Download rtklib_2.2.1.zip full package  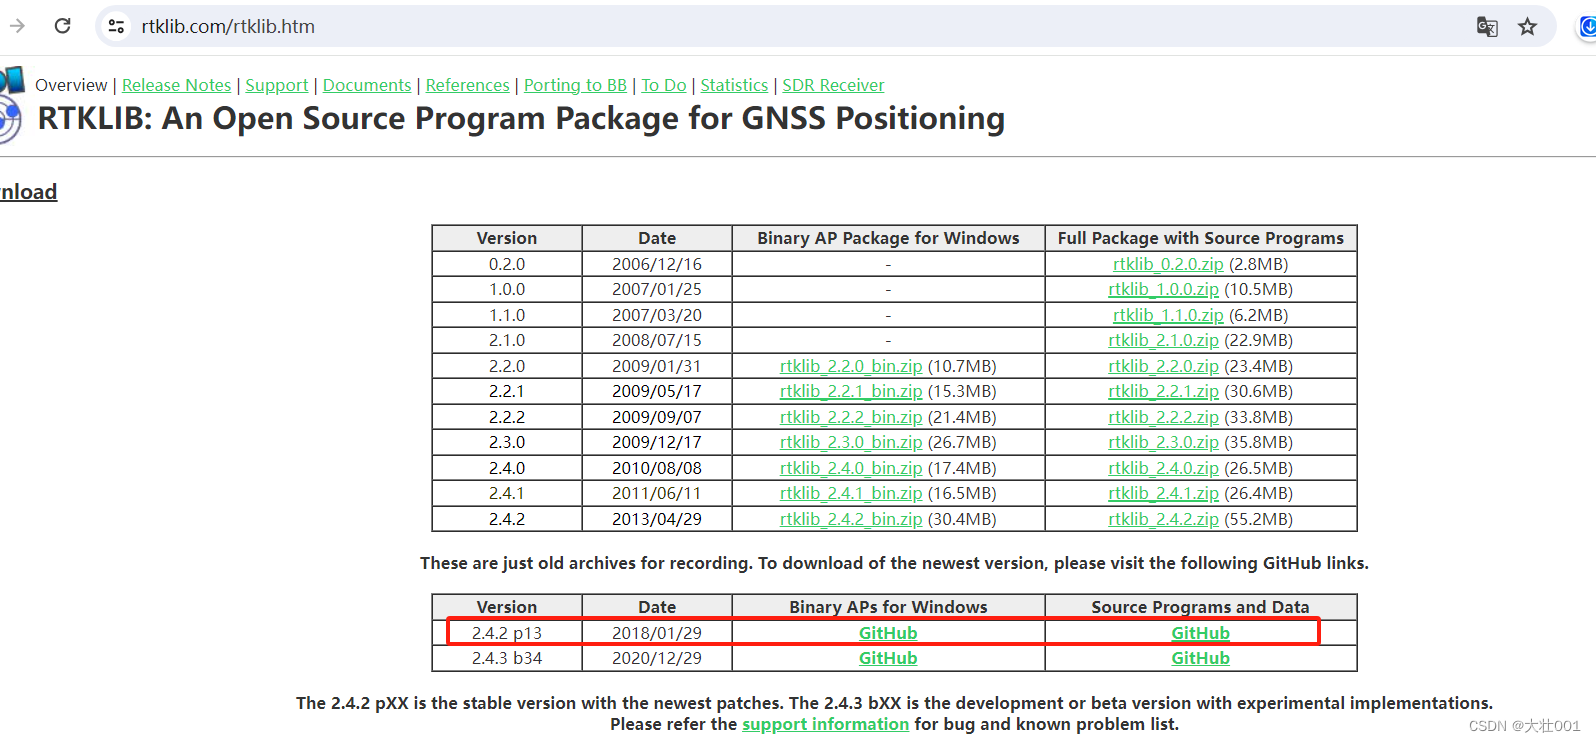pyautogui.click(x=1163, y=391)
